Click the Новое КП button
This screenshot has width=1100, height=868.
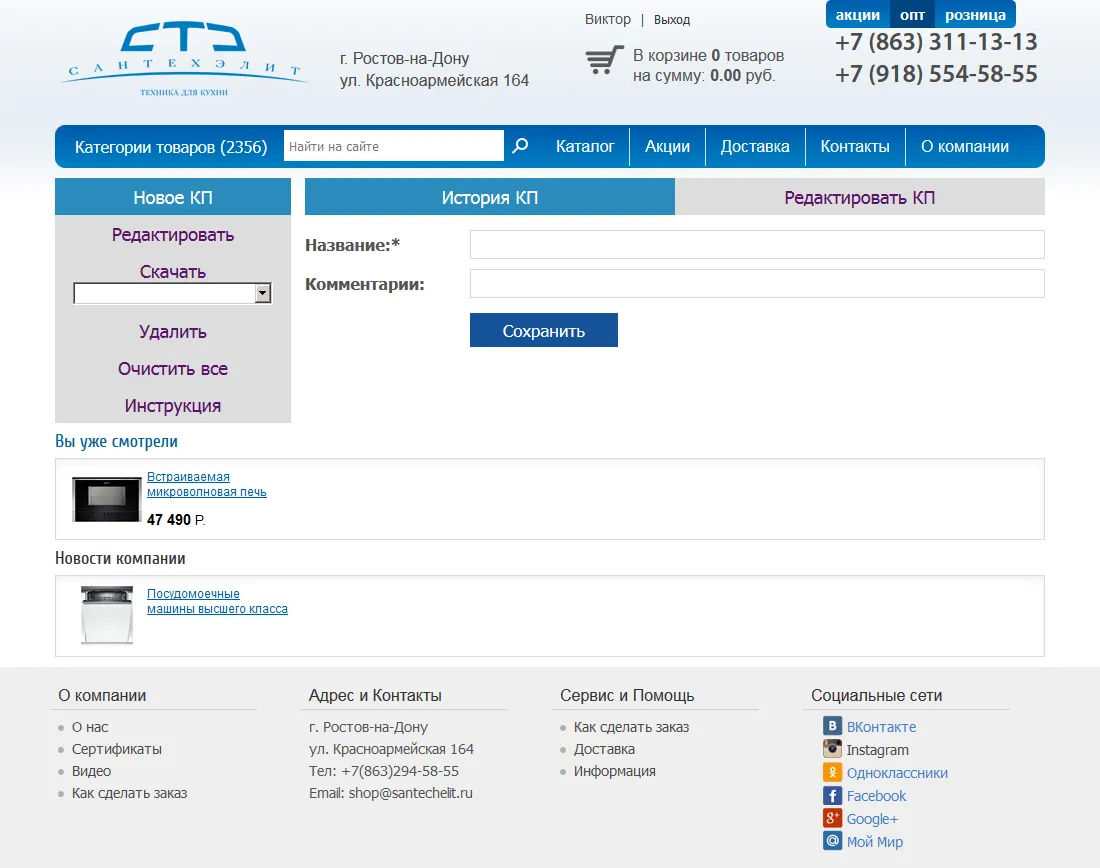173,197
